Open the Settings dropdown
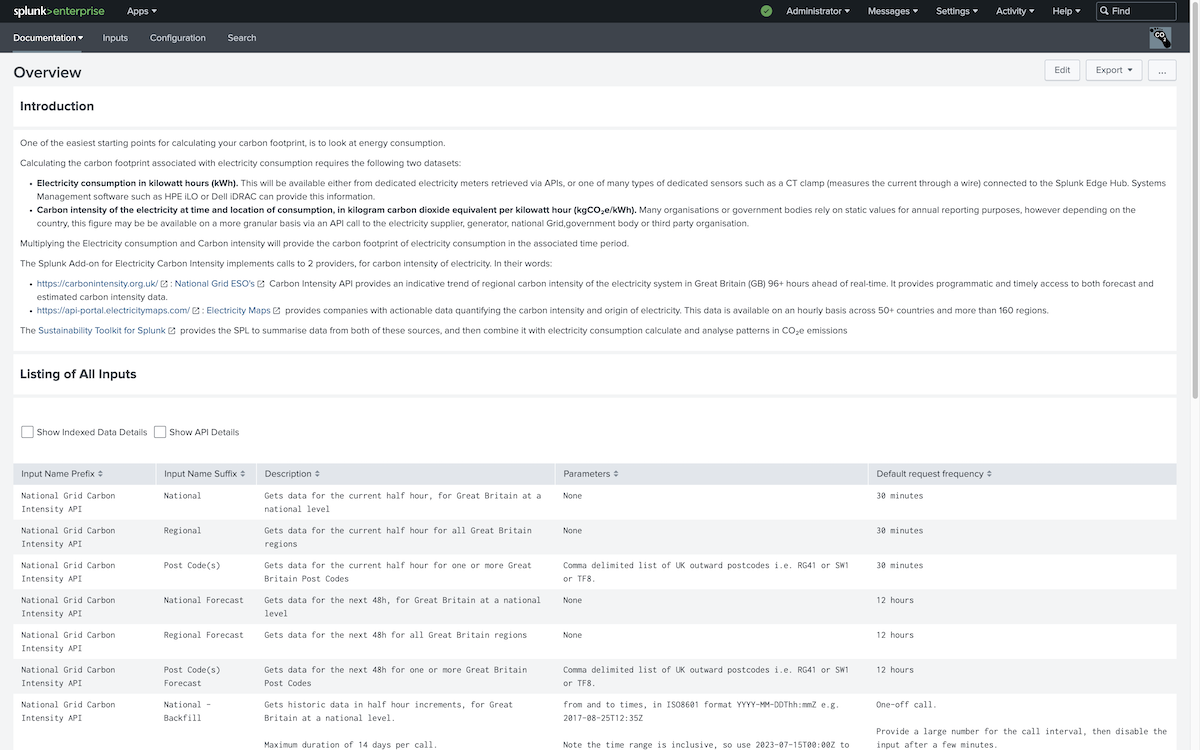This screenshot has height=750, width=1200. [x=957, y=11]
